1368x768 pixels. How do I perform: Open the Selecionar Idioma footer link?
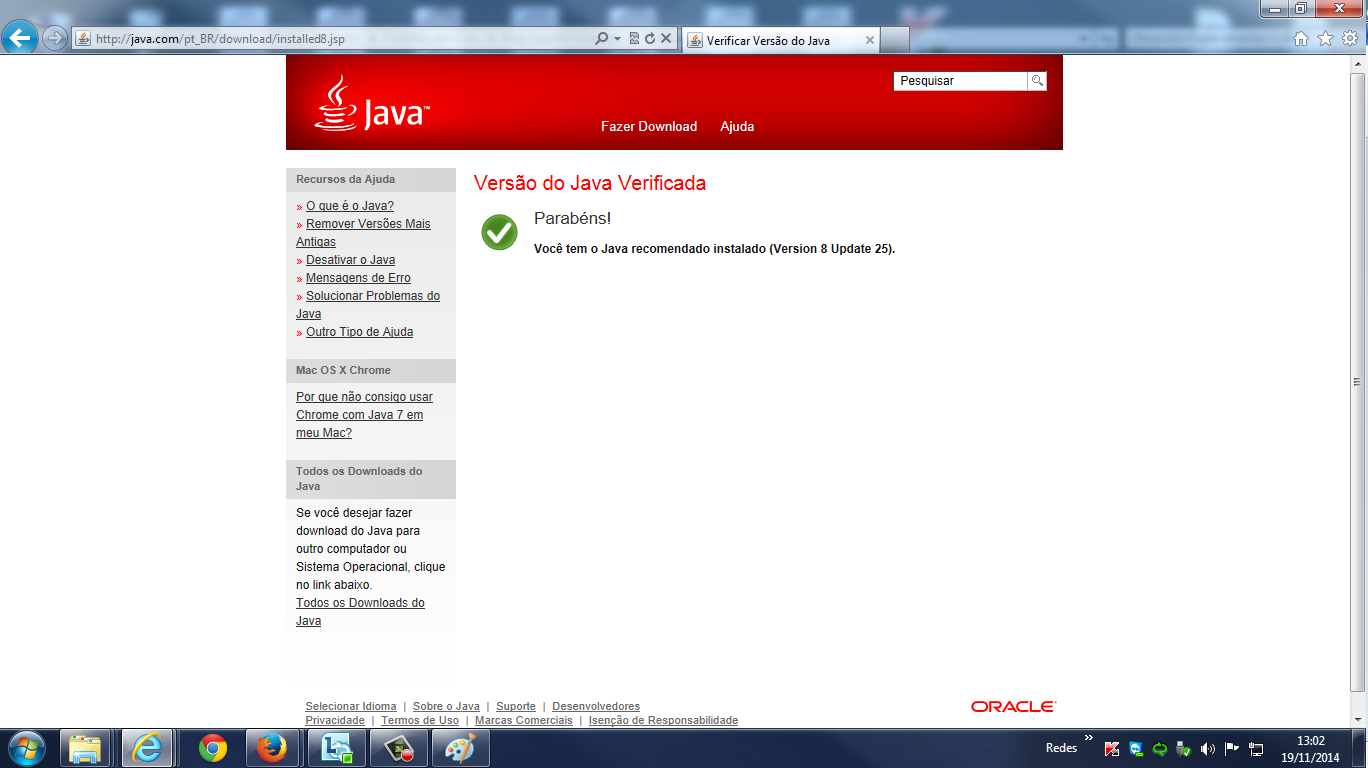(350, 706)
